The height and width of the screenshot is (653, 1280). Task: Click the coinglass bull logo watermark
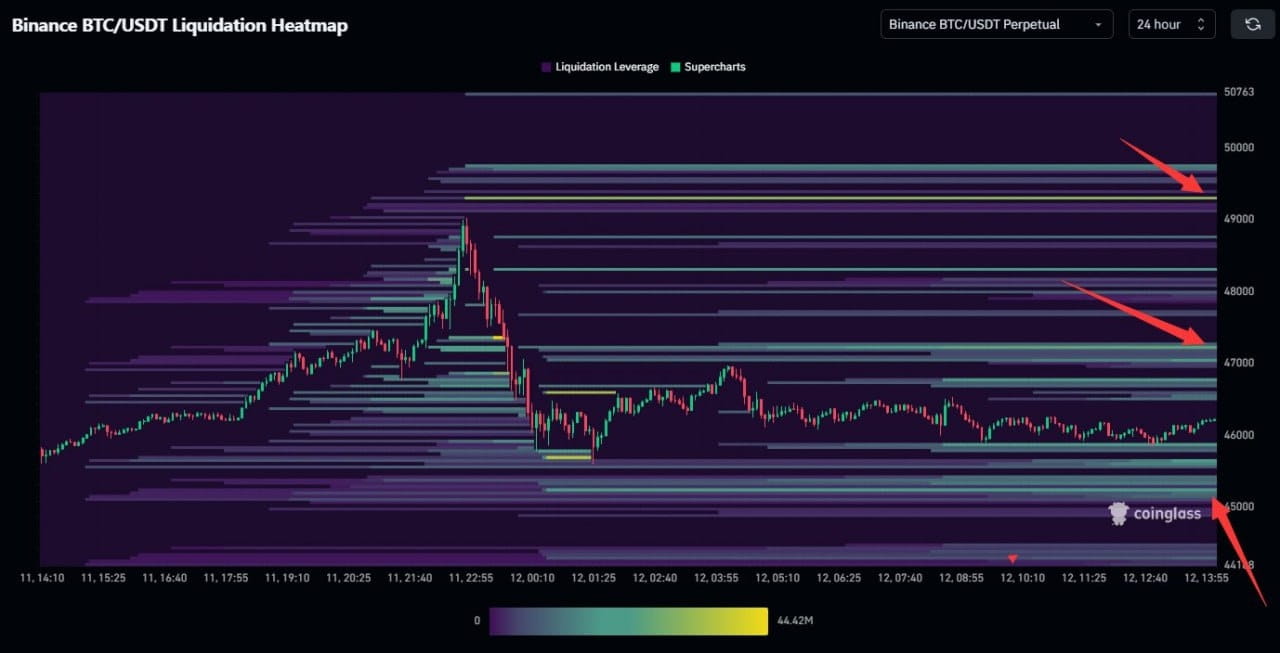1117,513
